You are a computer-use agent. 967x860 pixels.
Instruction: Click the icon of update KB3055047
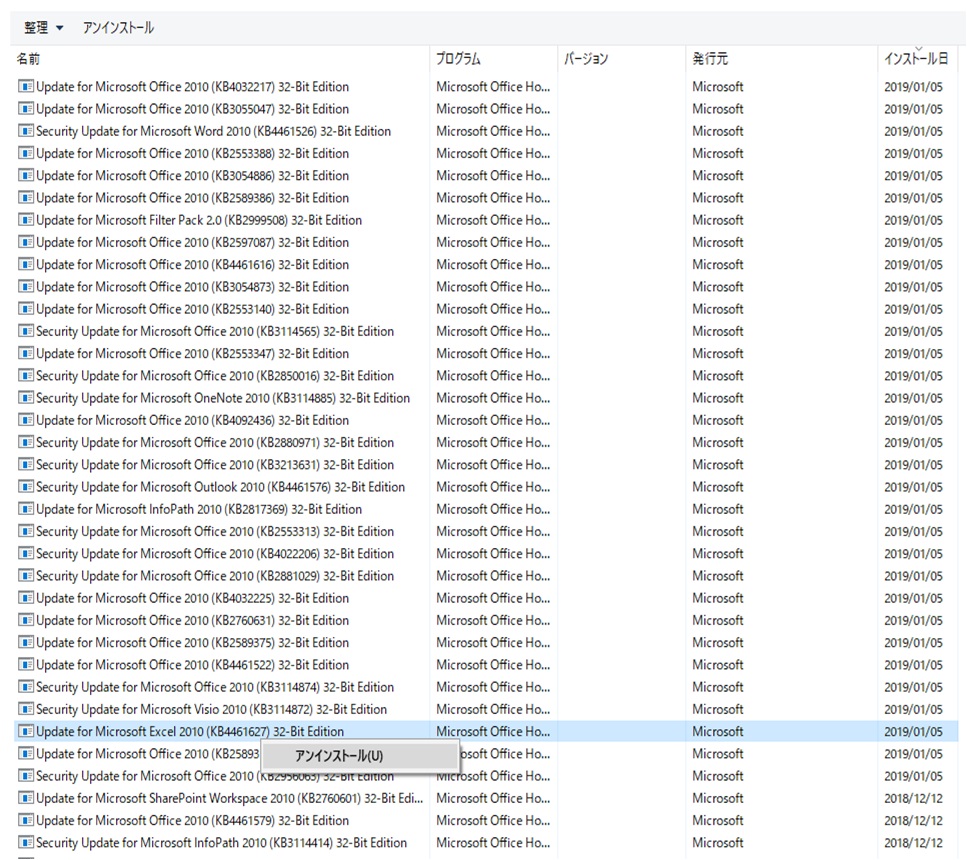(x=26, y=109)
